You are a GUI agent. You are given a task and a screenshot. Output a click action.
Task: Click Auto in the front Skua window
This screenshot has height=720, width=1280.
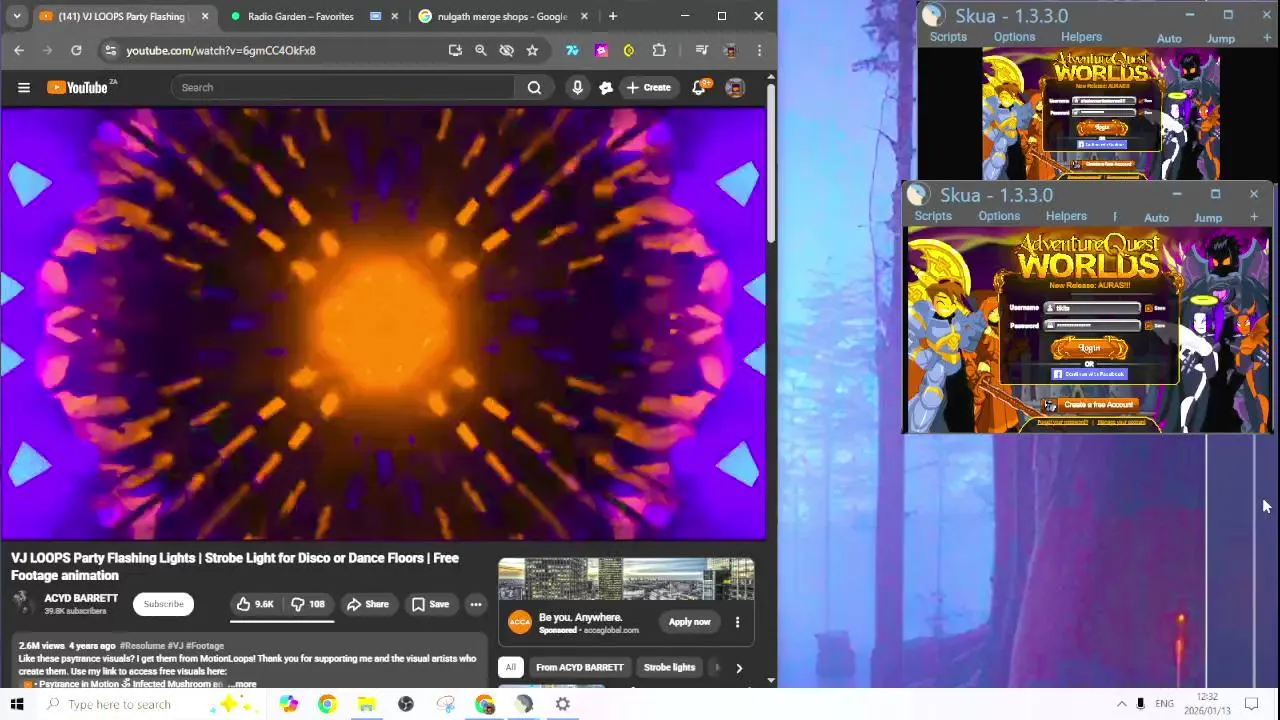(1156, 217)
